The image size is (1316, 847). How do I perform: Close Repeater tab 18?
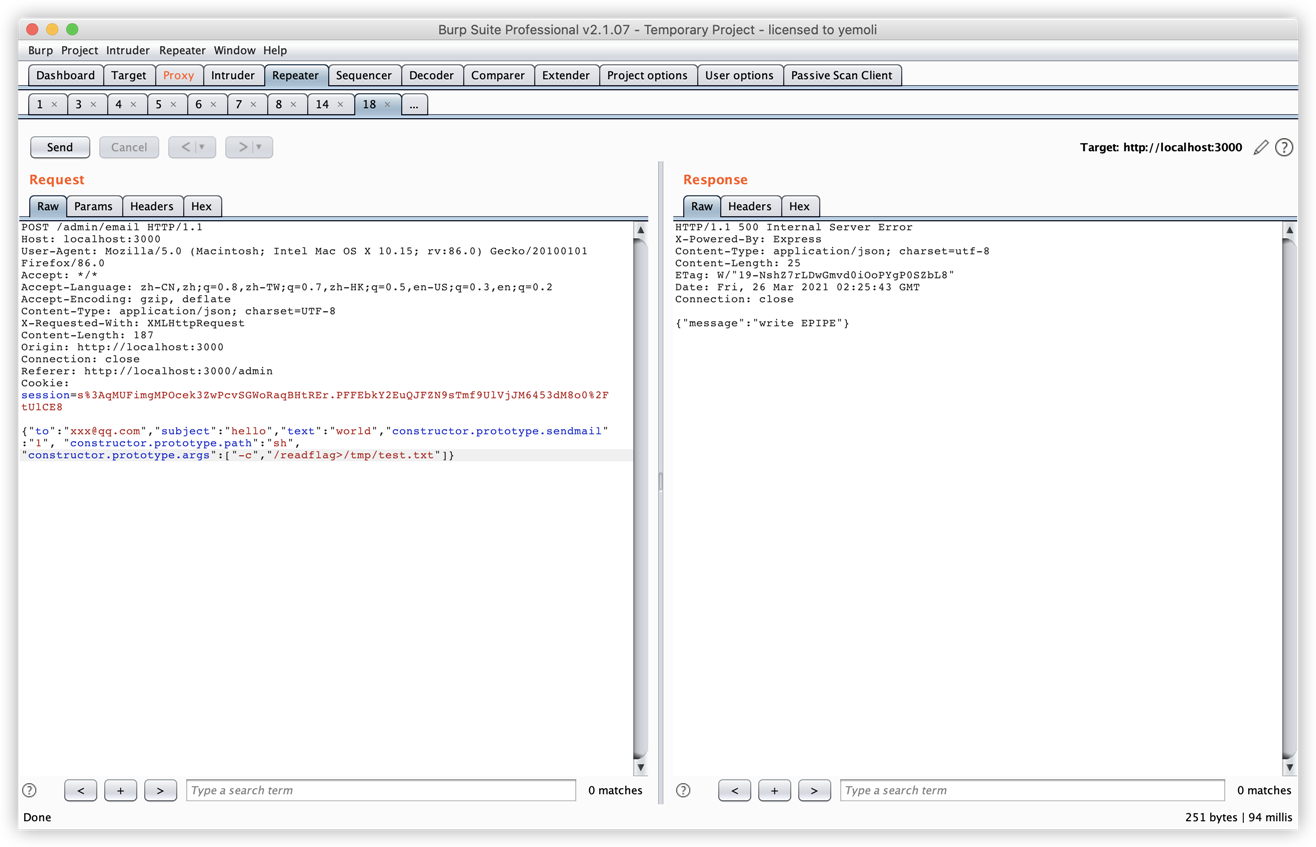click(387, 104)
